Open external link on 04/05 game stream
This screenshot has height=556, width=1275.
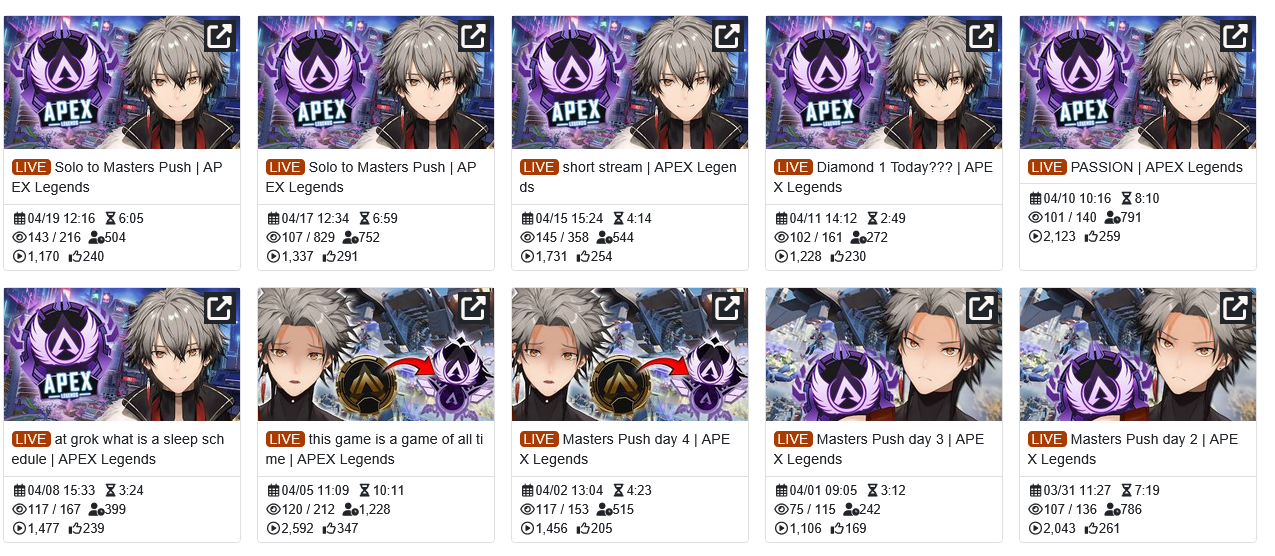point(473,308)
